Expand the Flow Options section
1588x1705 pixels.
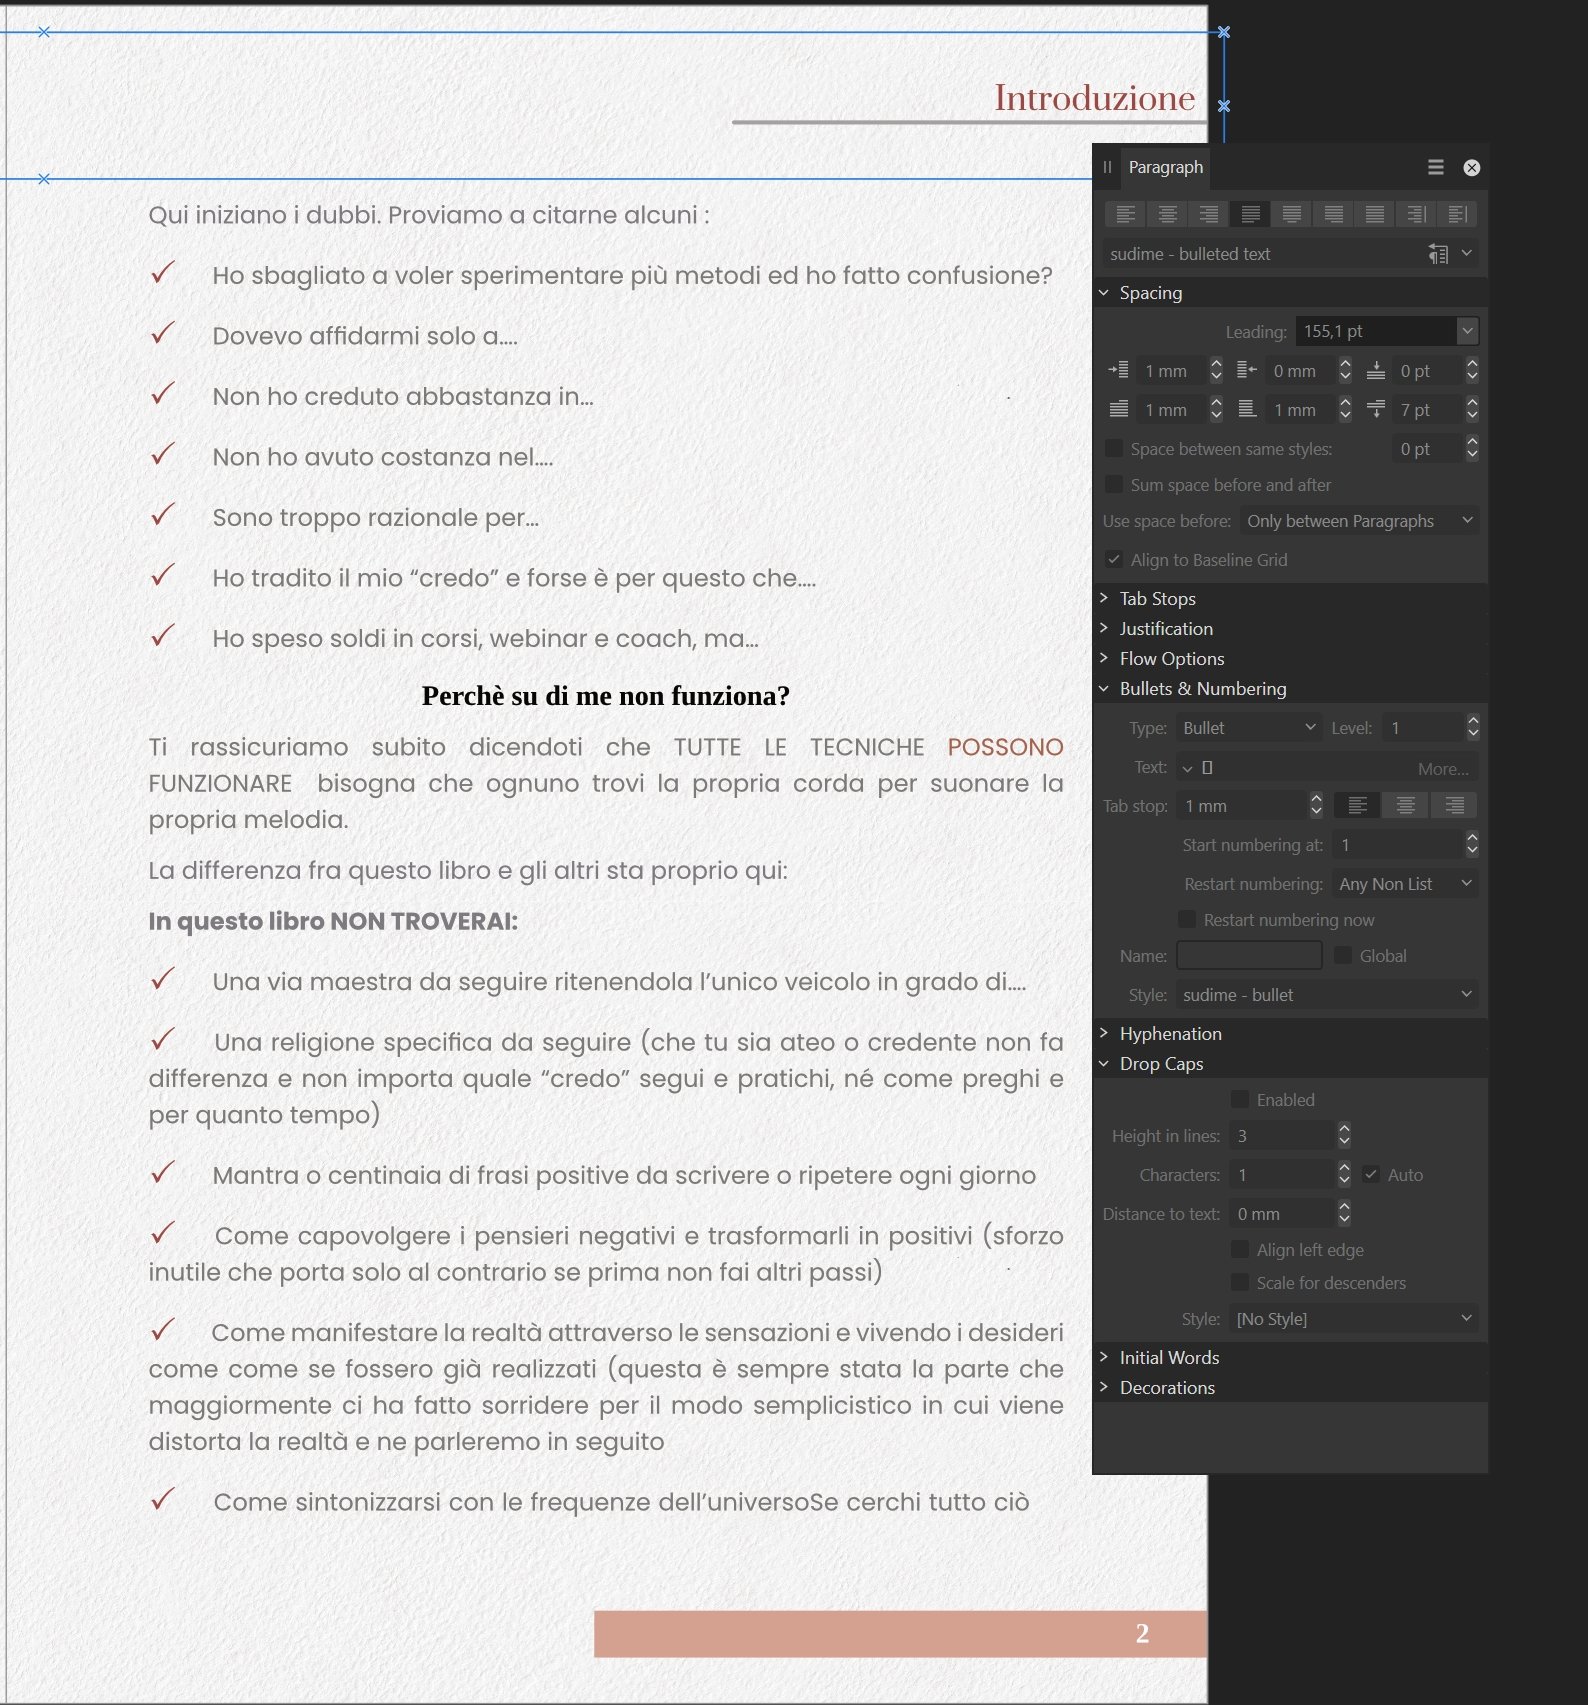[x=1104, y=658]
